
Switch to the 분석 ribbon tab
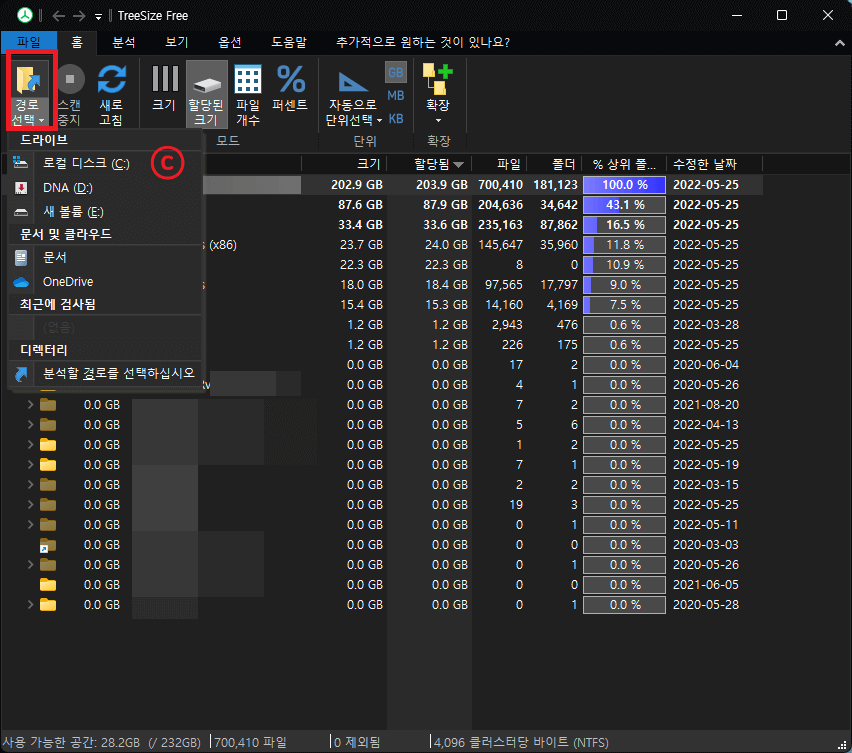coord(124,42)
